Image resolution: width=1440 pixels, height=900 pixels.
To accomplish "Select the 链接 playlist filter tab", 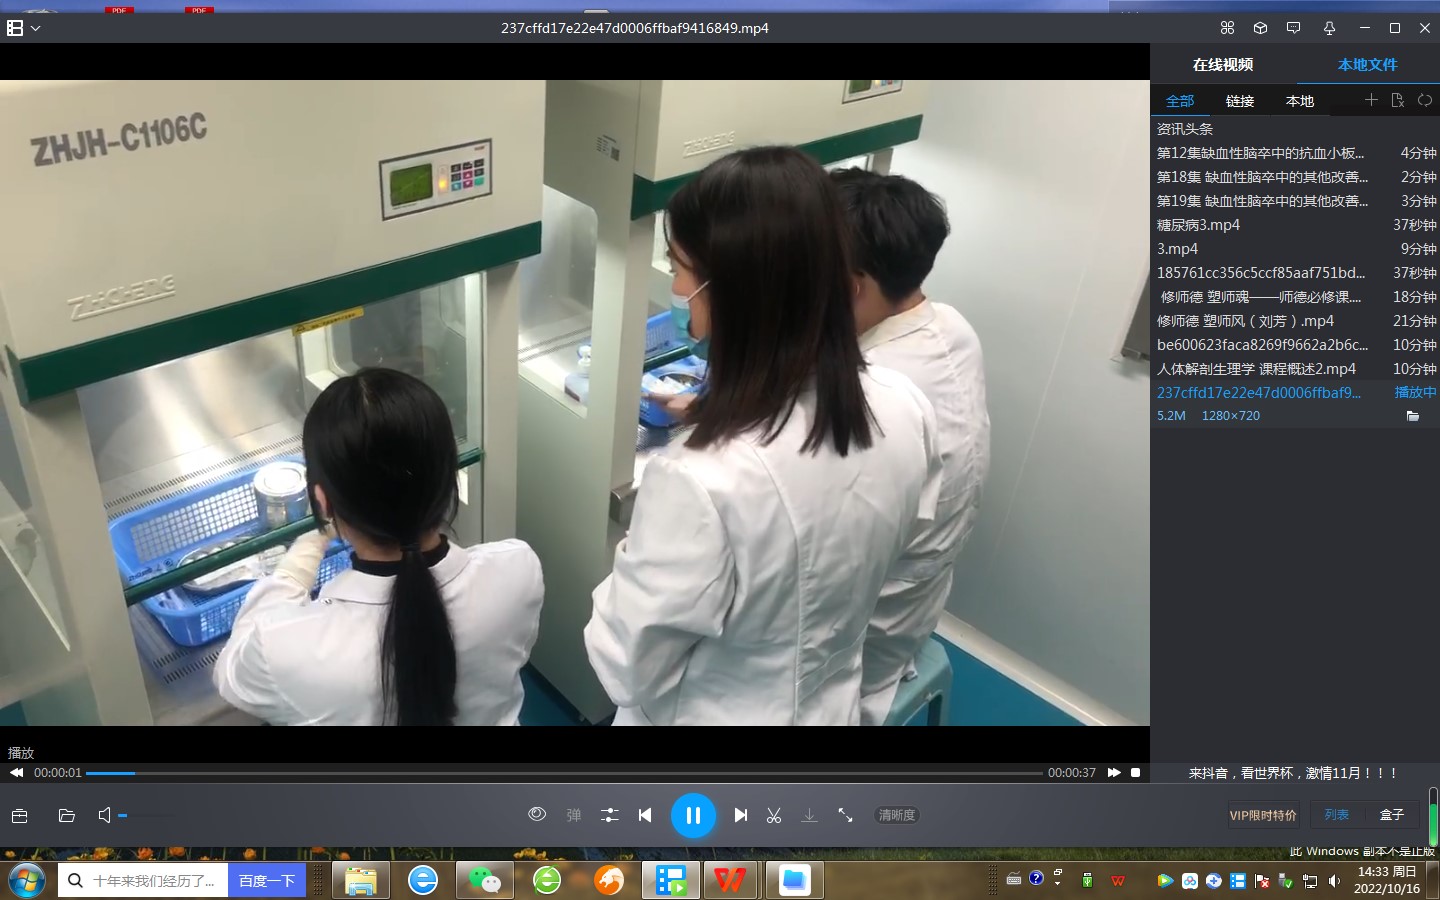I will pyautogui.click(x=1239, y=101).
